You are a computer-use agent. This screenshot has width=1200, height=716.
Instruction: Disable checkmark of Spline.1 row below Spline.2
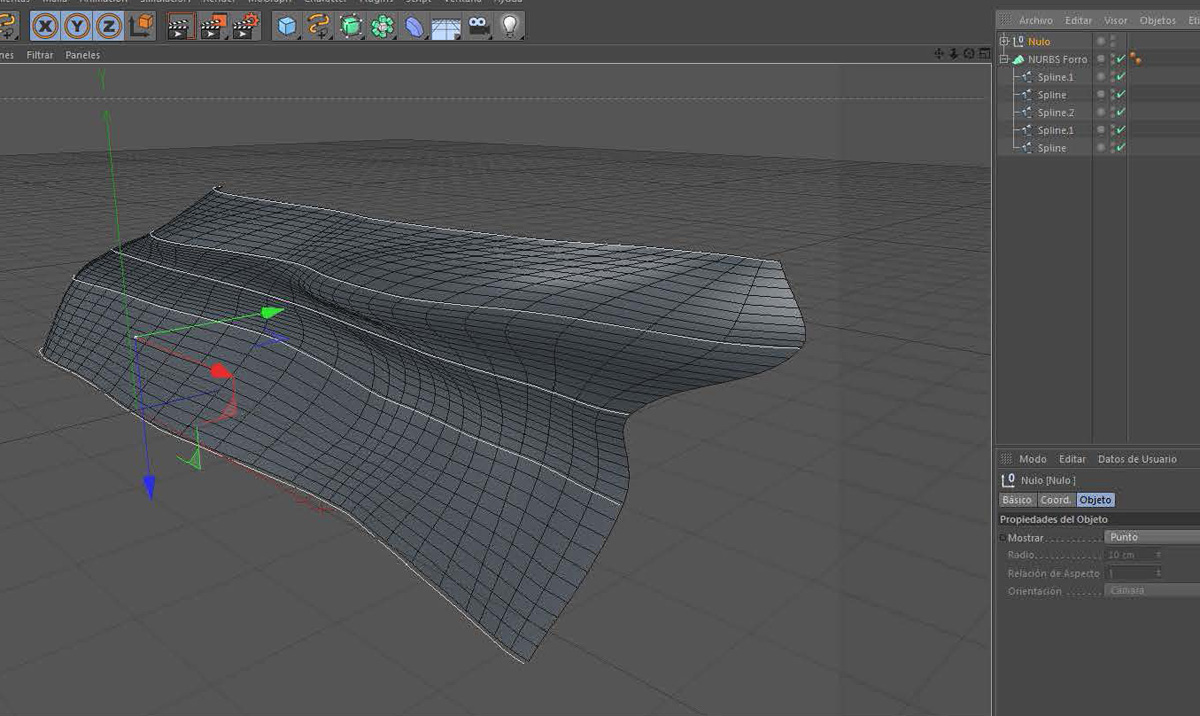click(x=1120, y=130)
